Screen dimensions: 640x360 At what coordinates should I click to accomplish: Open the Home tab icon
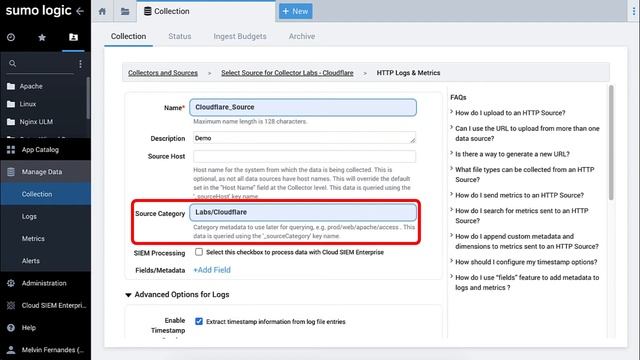pyautogui.click(x=102, y=11)
